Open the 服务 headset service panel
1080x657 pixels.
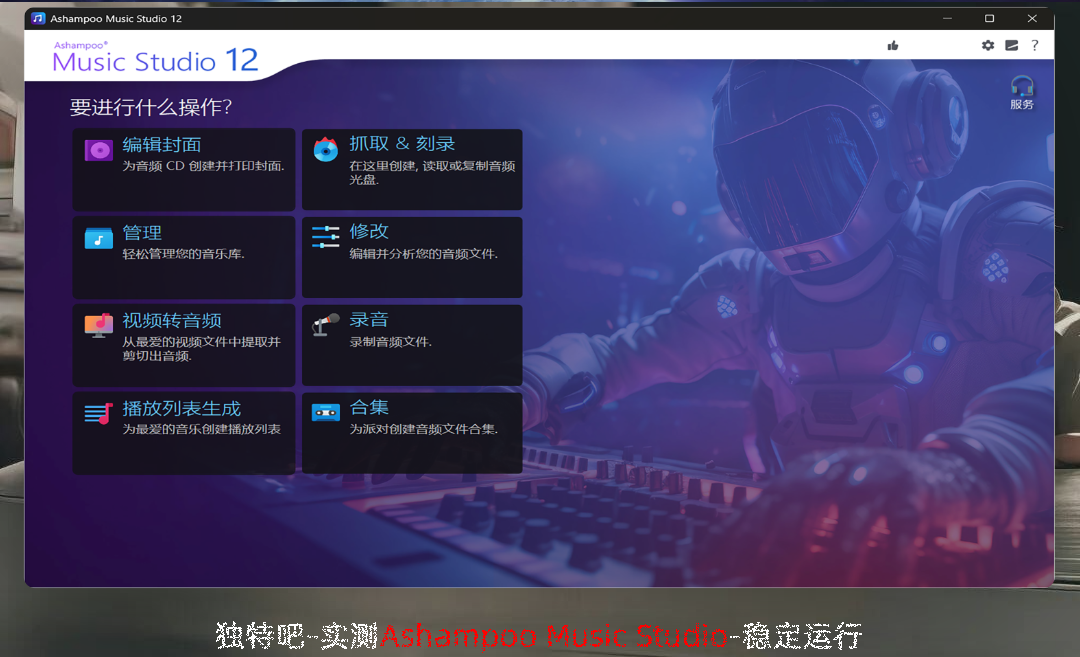click(x=1021, y=92)
